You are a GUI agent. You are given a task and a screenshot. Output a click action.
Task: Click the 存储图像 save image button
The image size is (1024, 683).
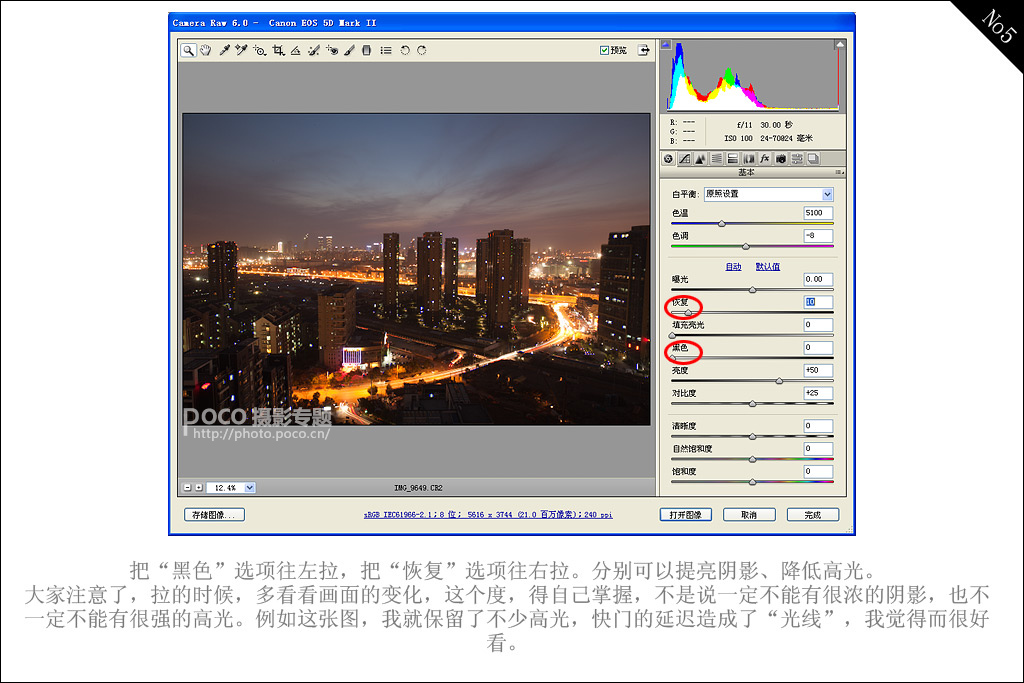(214, 515)
